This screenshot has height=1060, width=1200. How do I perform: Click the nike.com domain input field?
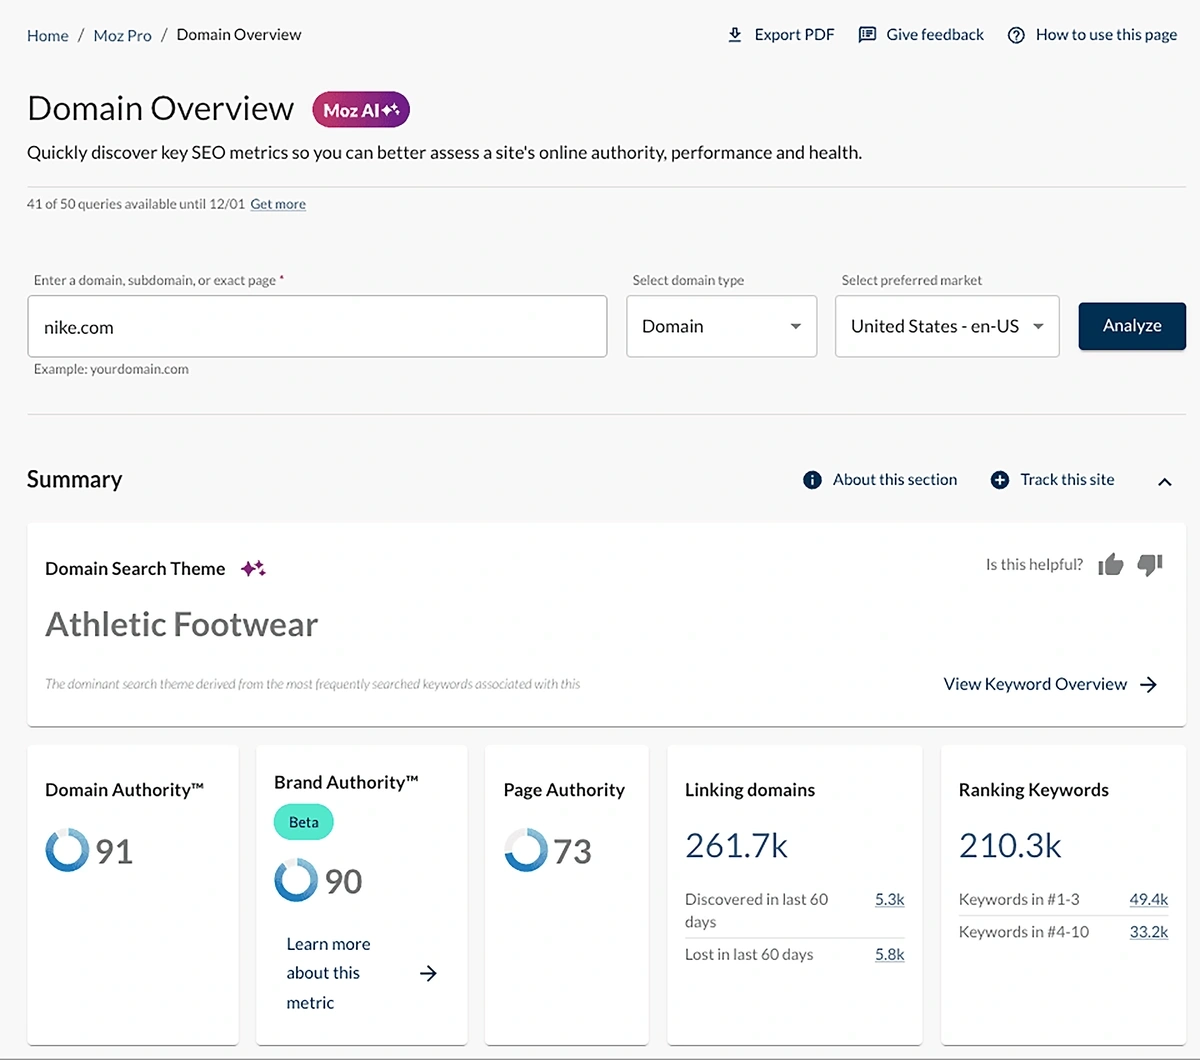click(317, 326)
